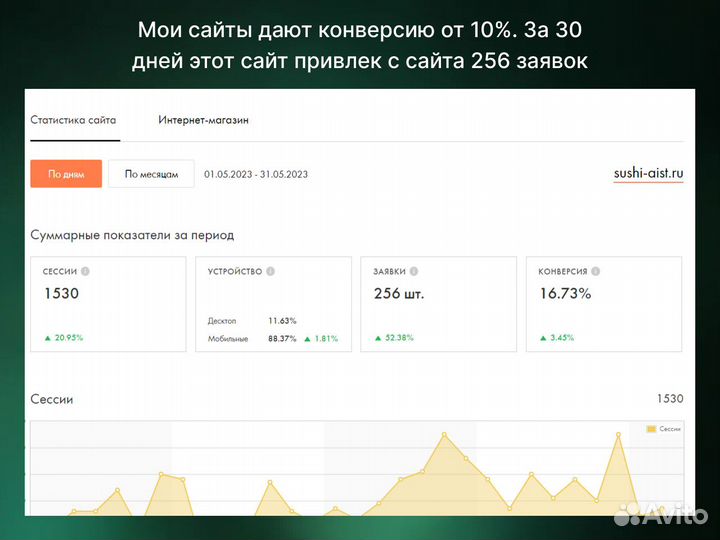Click the info icon next to Устройство
Screen dimensions: 720x540
point(271,271)
